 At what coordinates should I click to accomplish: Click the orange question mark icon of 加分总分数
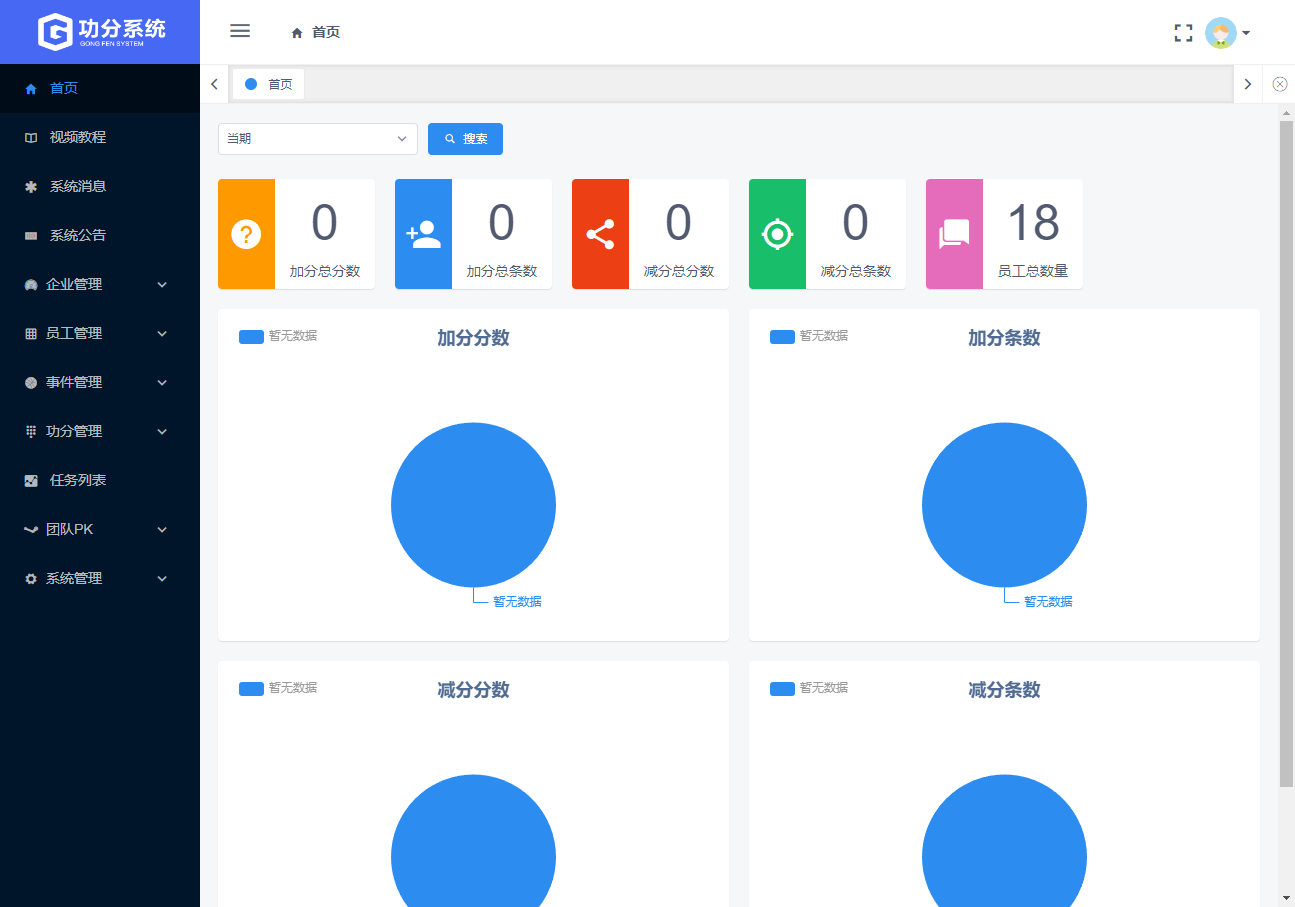click(x=246, y=234)
